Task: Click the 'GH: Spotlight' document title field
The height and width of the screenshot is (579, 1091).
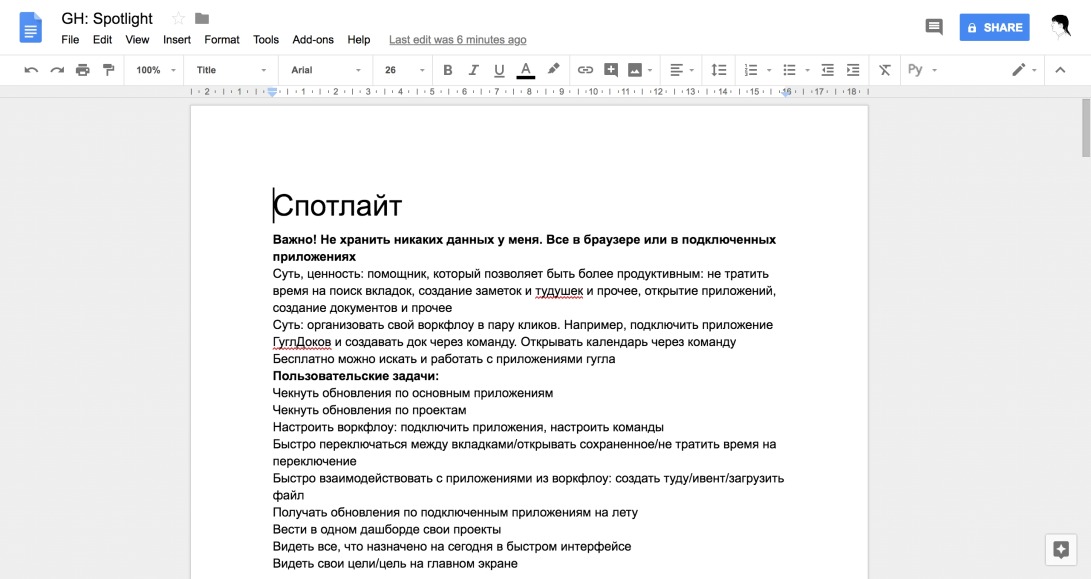Action: point(107,19)
